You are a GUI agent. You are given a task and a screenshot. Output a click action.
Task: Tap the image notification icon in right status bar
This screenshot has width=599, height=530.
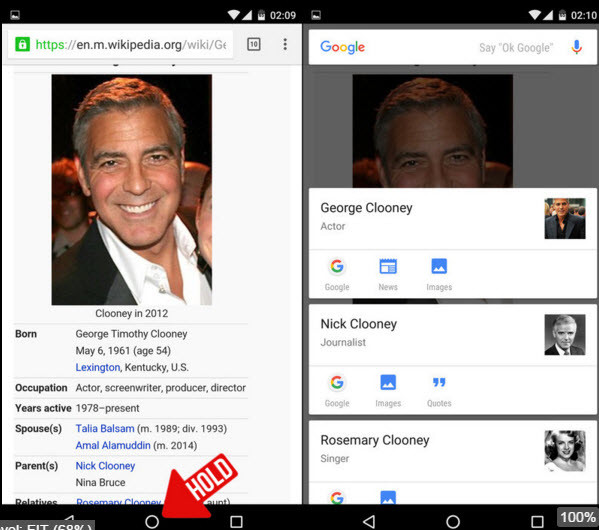pos(316,15)
